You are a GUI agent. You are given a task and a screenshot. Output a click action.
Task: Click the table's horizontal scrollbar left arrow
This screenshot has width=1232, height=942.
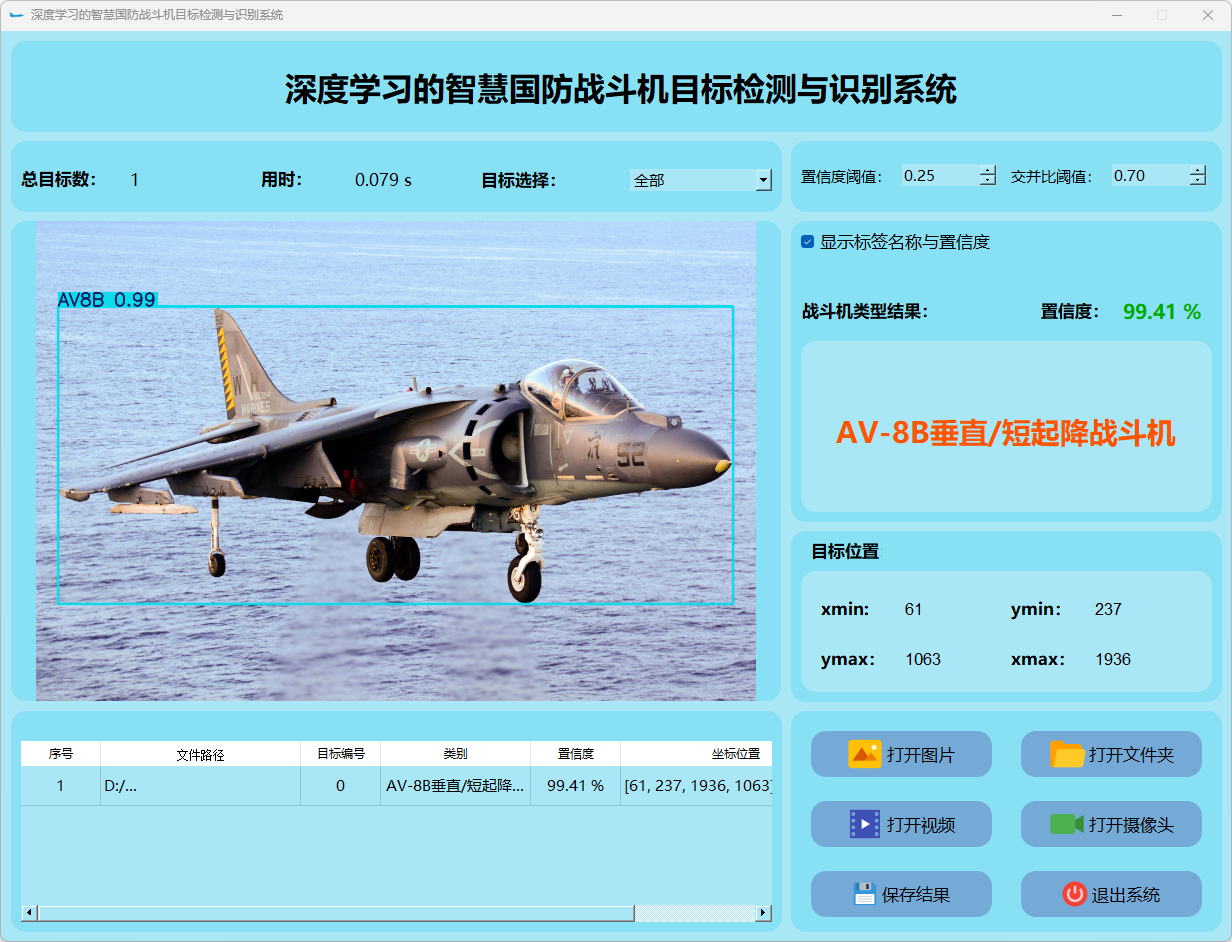tap(29, 913)
